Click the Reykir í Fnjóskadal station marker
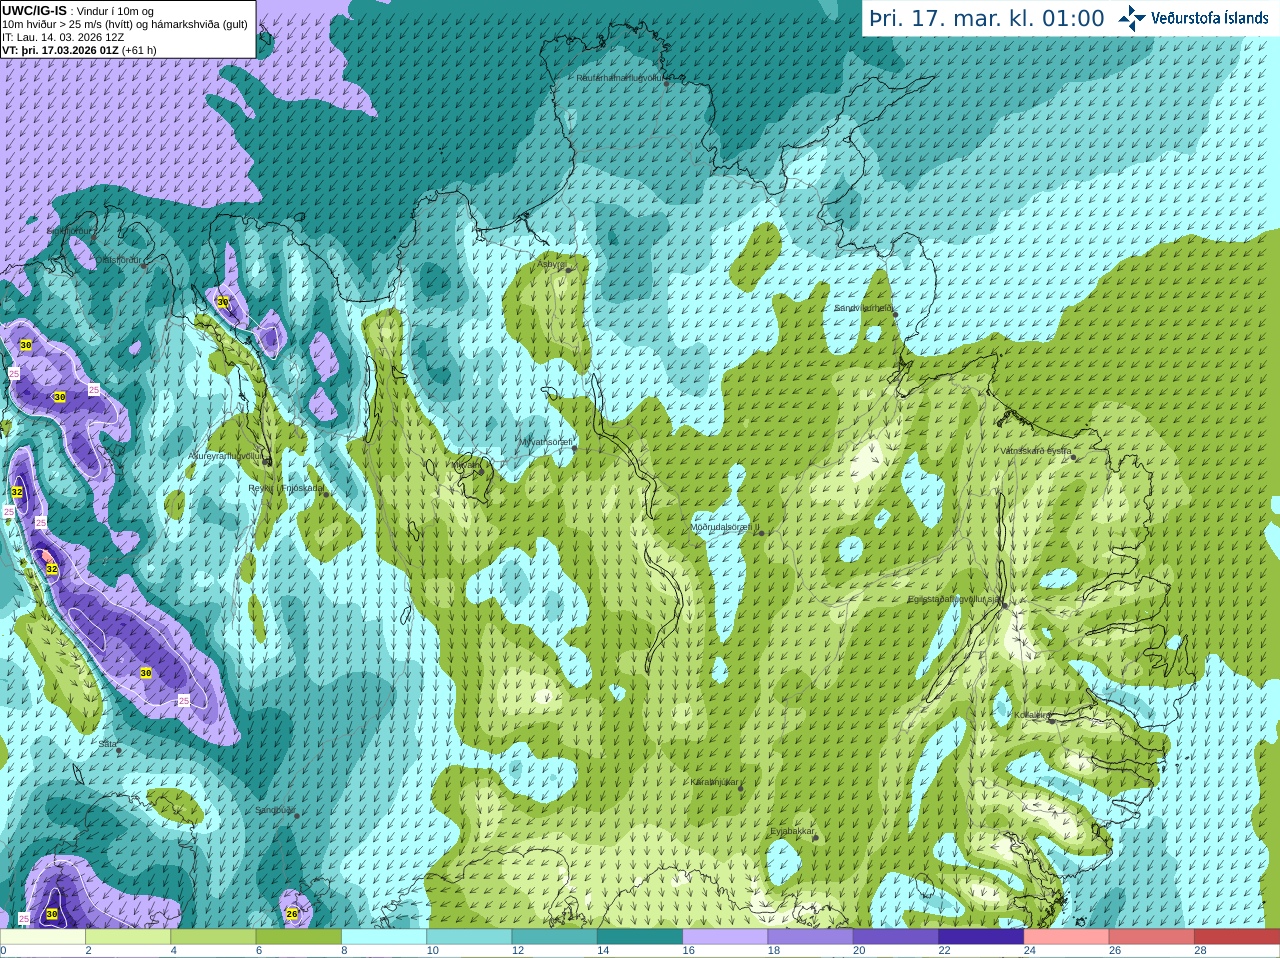Image resolution: width=1280 pixels, height=958 pixels. (x=326, y=494)
